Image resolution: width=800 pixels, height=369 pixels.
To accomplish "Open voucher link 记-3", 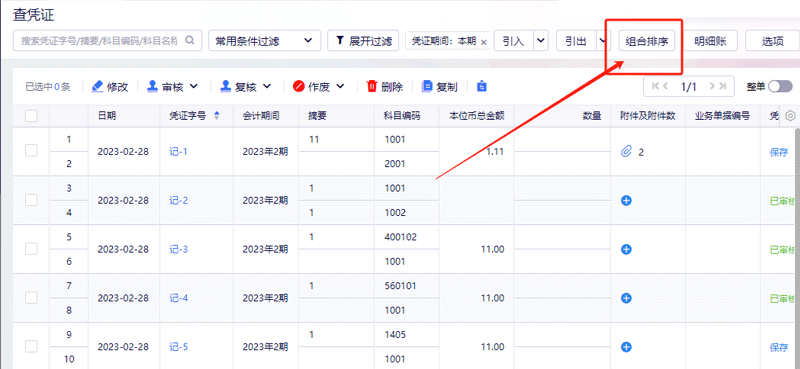I will 179,250.
